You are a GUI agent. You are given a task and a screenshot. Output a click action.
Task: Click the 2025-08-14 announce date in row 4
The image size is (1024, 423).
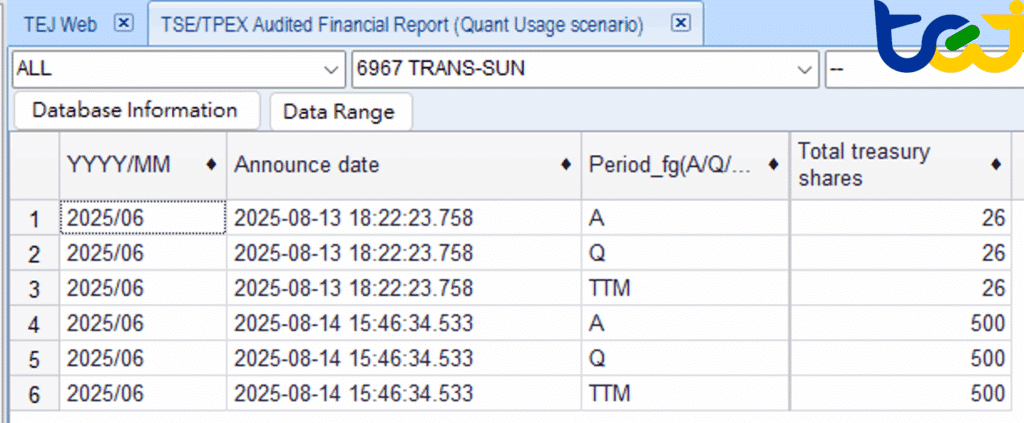pyautogui.click(x=353, y=324)
